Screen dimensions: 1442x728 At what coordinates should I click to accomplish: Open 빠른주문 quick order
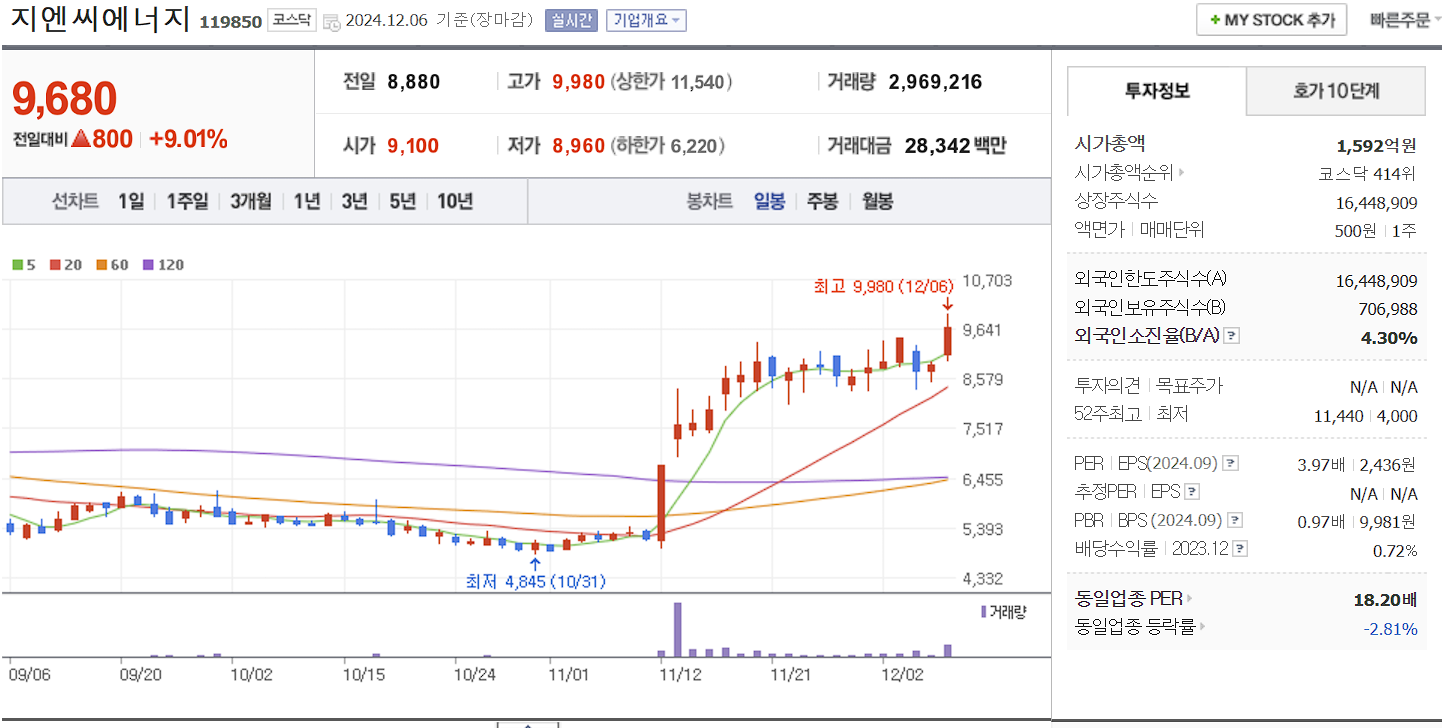click(1401, 18)
